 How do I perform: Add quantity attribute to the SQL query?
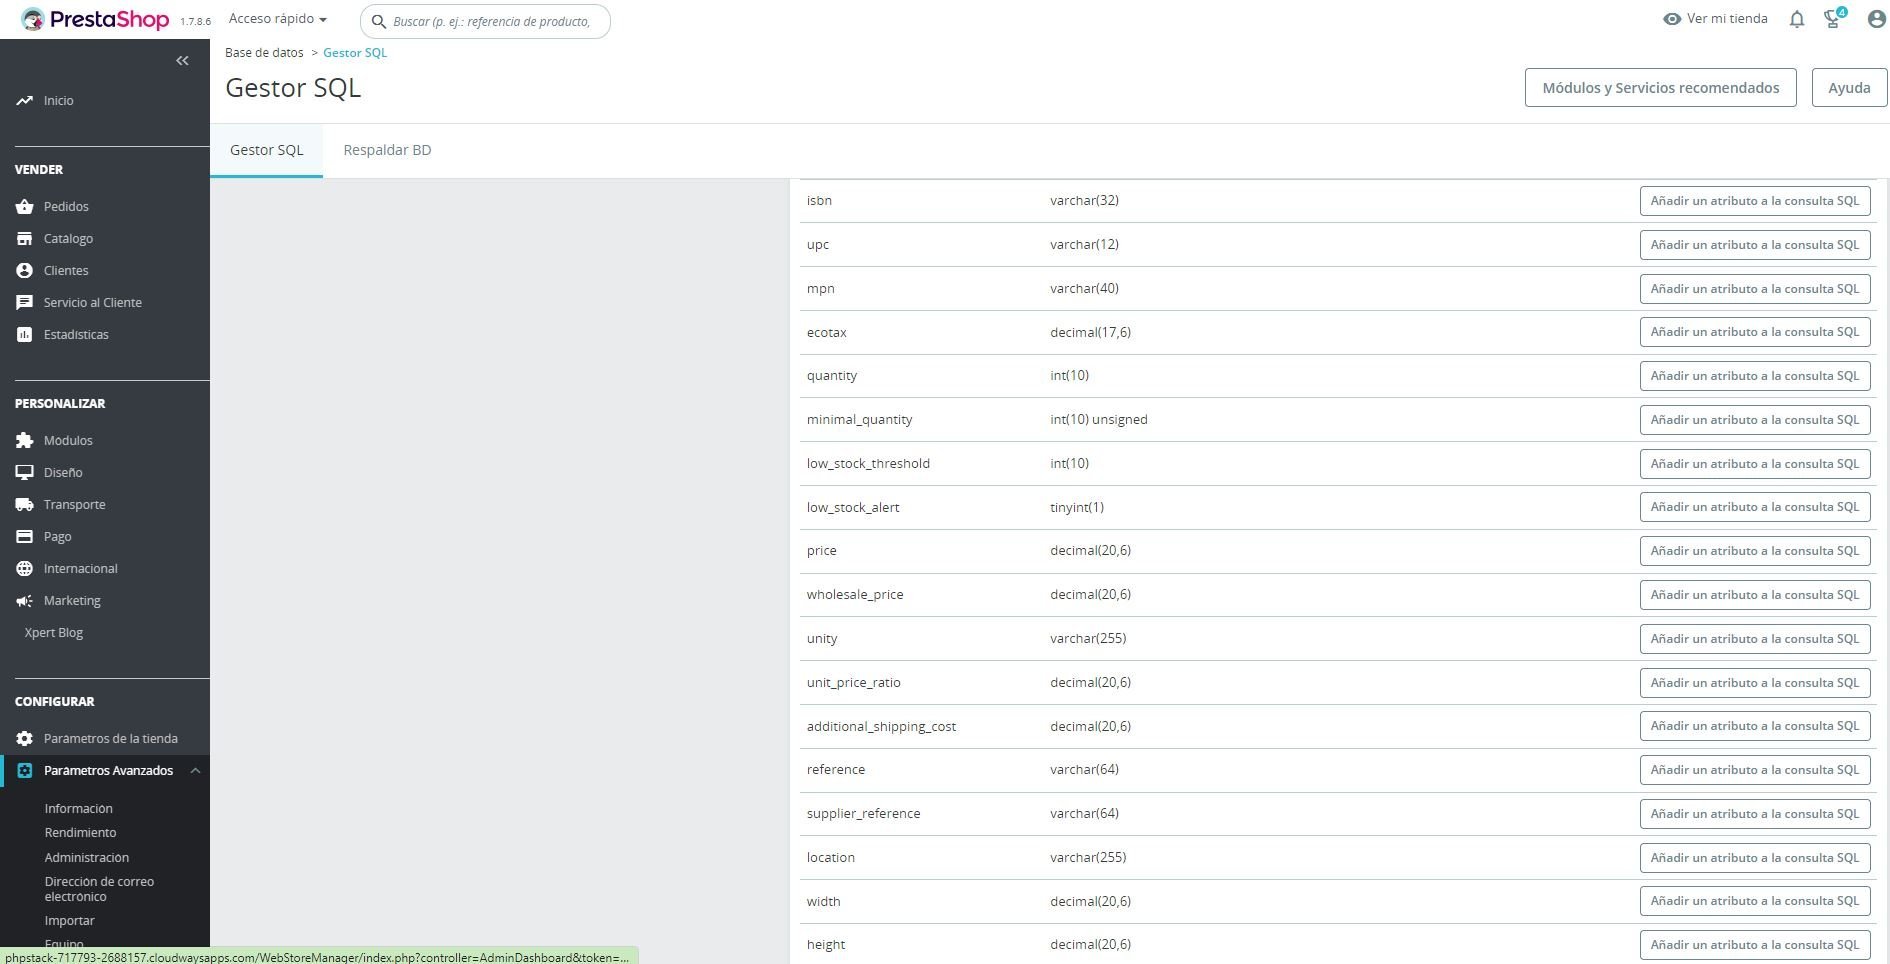click(1755, 376)
